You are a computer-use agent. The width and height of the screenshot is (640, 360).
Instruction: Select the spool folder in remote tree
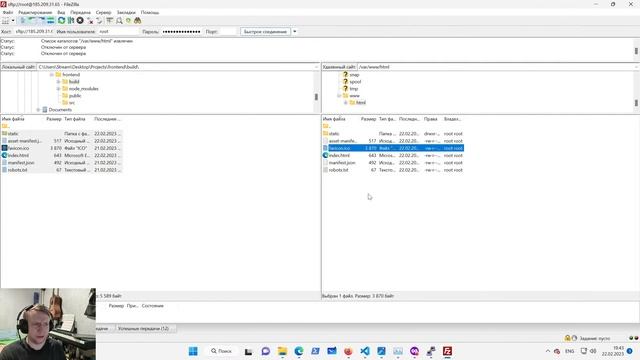tap(355, 82)
